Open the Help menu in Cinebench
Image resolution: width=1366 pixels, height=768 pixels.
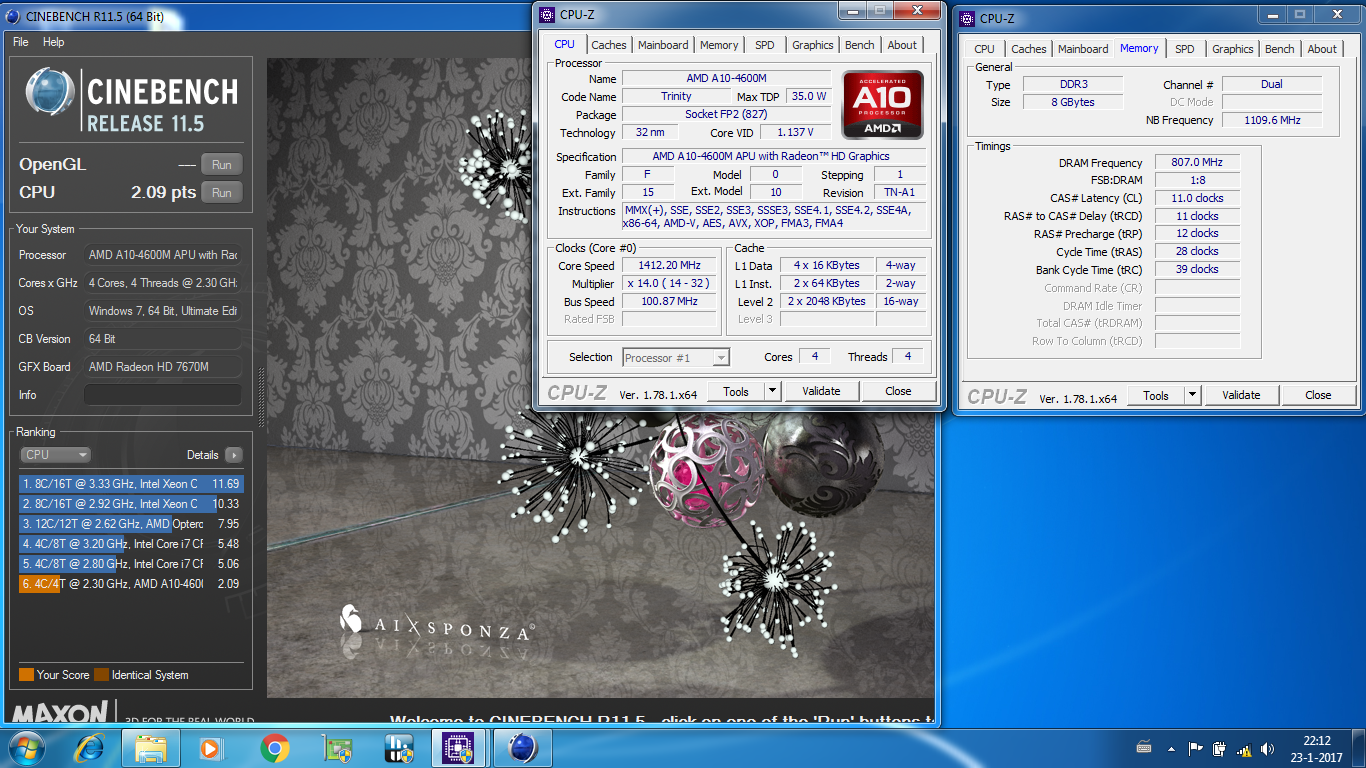tap(54, 42)
